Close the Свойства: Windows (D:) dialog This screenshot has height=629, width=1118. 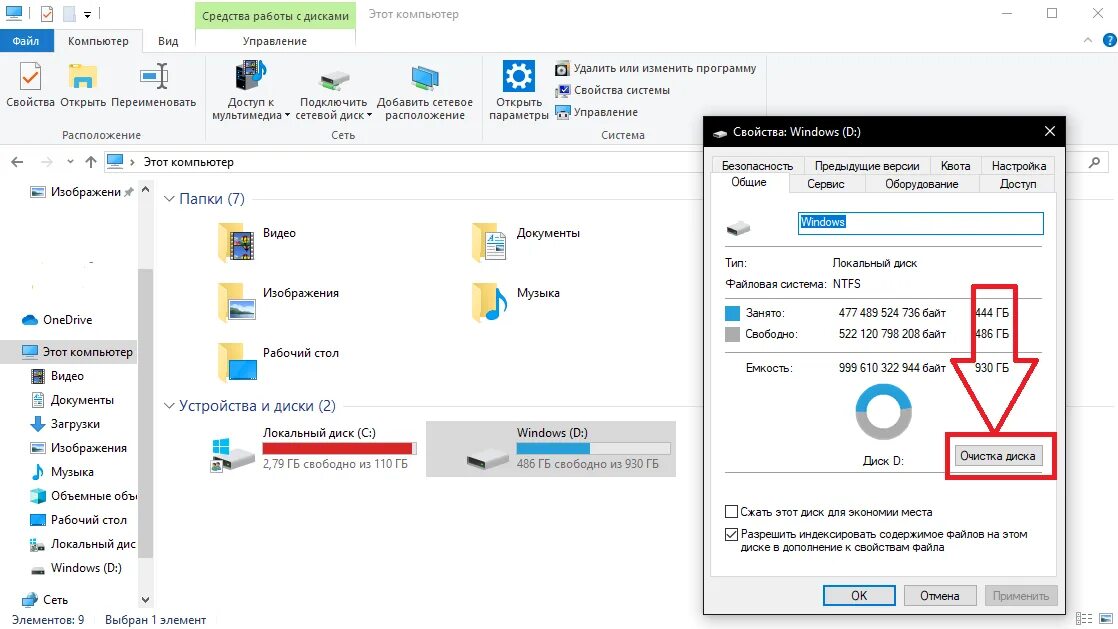point(1050,131)
